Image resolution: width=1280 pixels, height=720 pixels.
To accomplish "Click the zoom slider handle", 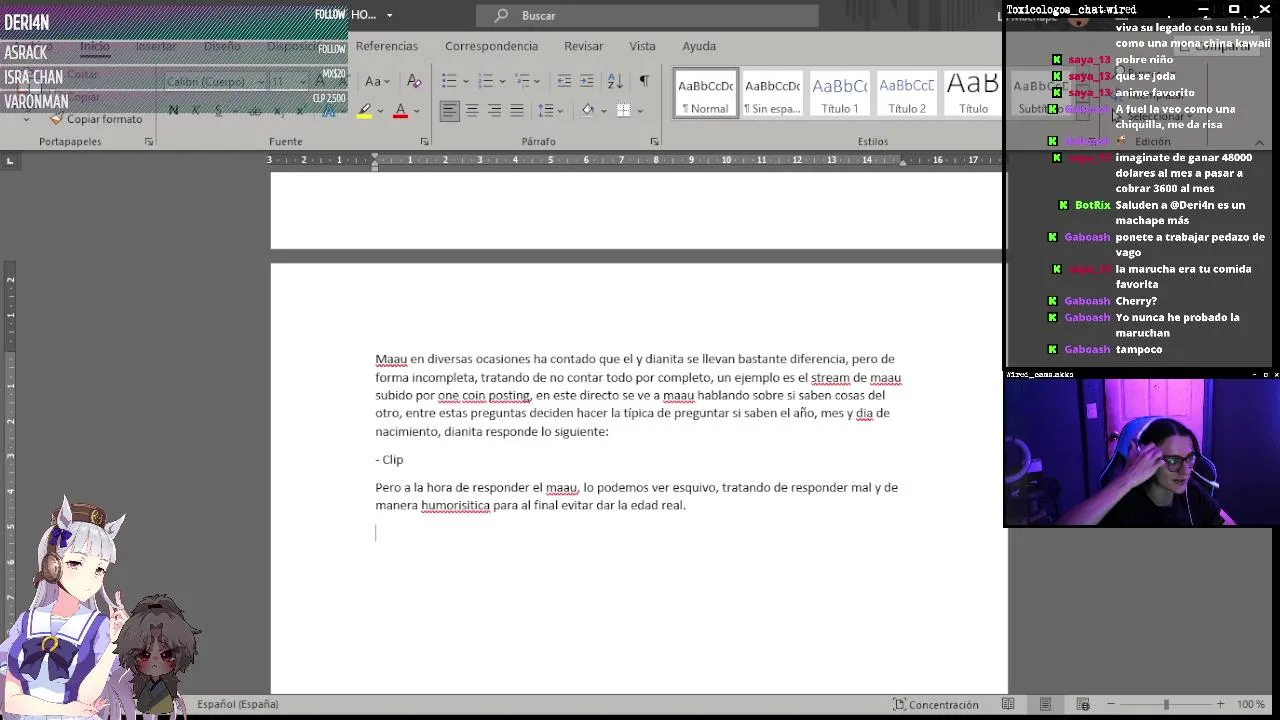I will tap(1166, 704).
